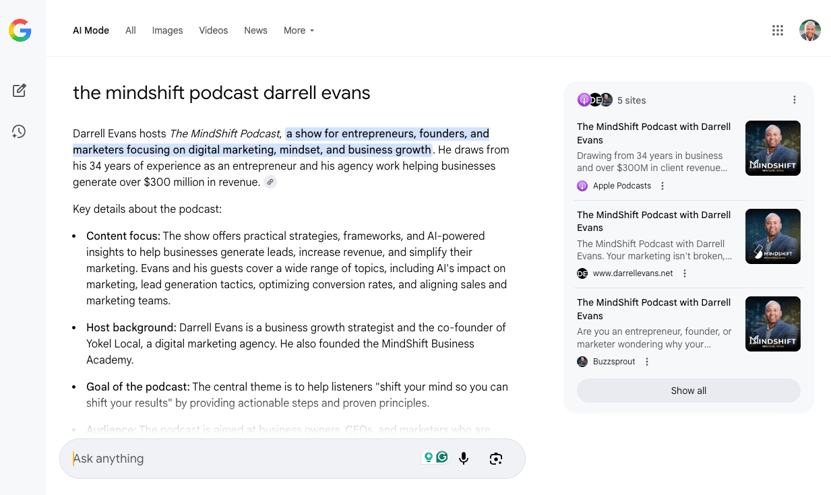This screenshot has width=831, height=495.
Task: Switch to the All results tab
Action: 130,31
